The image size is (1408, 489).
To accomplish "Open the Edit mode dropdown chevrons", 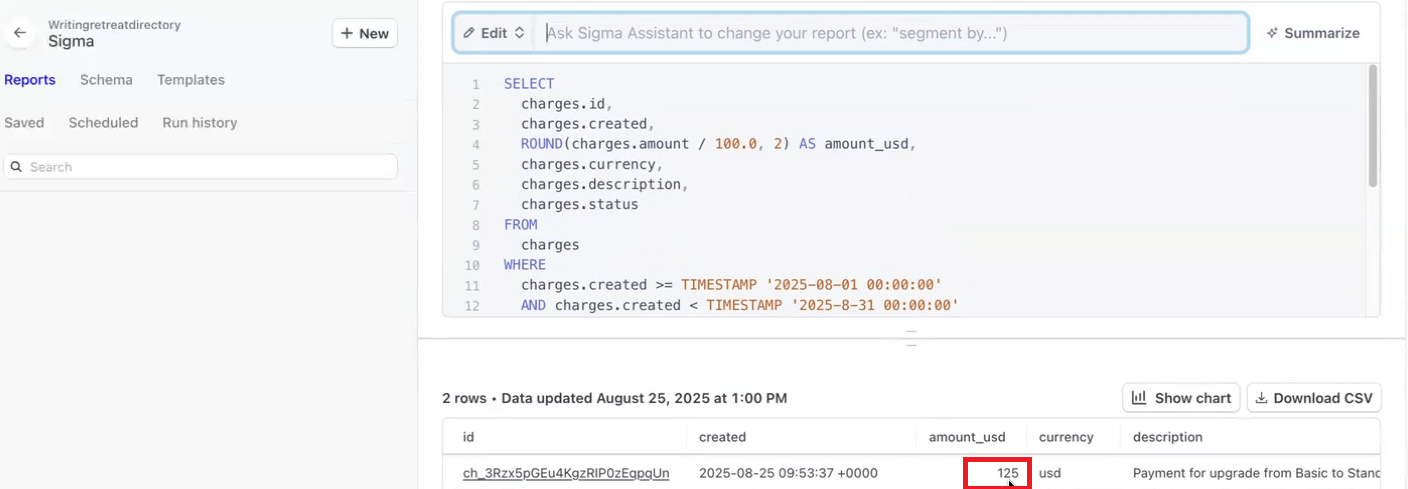I will point(519,33).
